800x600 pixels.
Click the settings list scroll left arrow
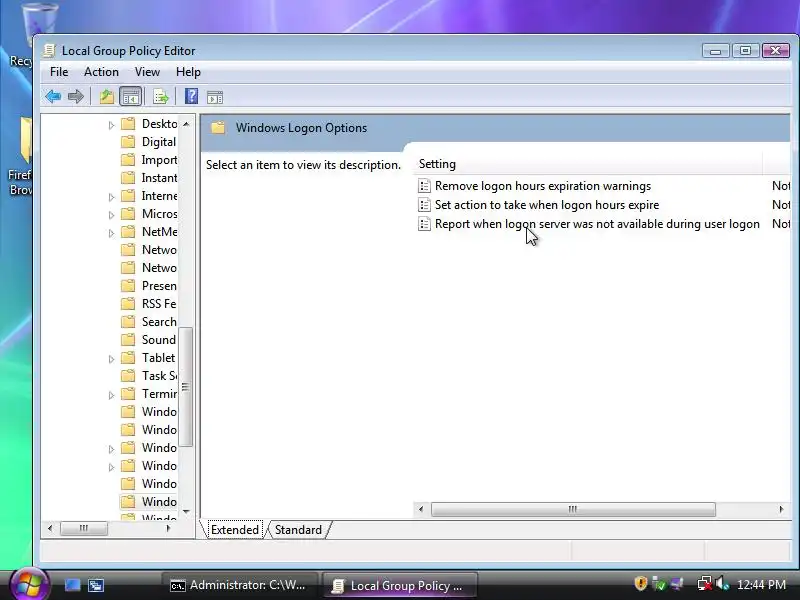tap(421, 509)
